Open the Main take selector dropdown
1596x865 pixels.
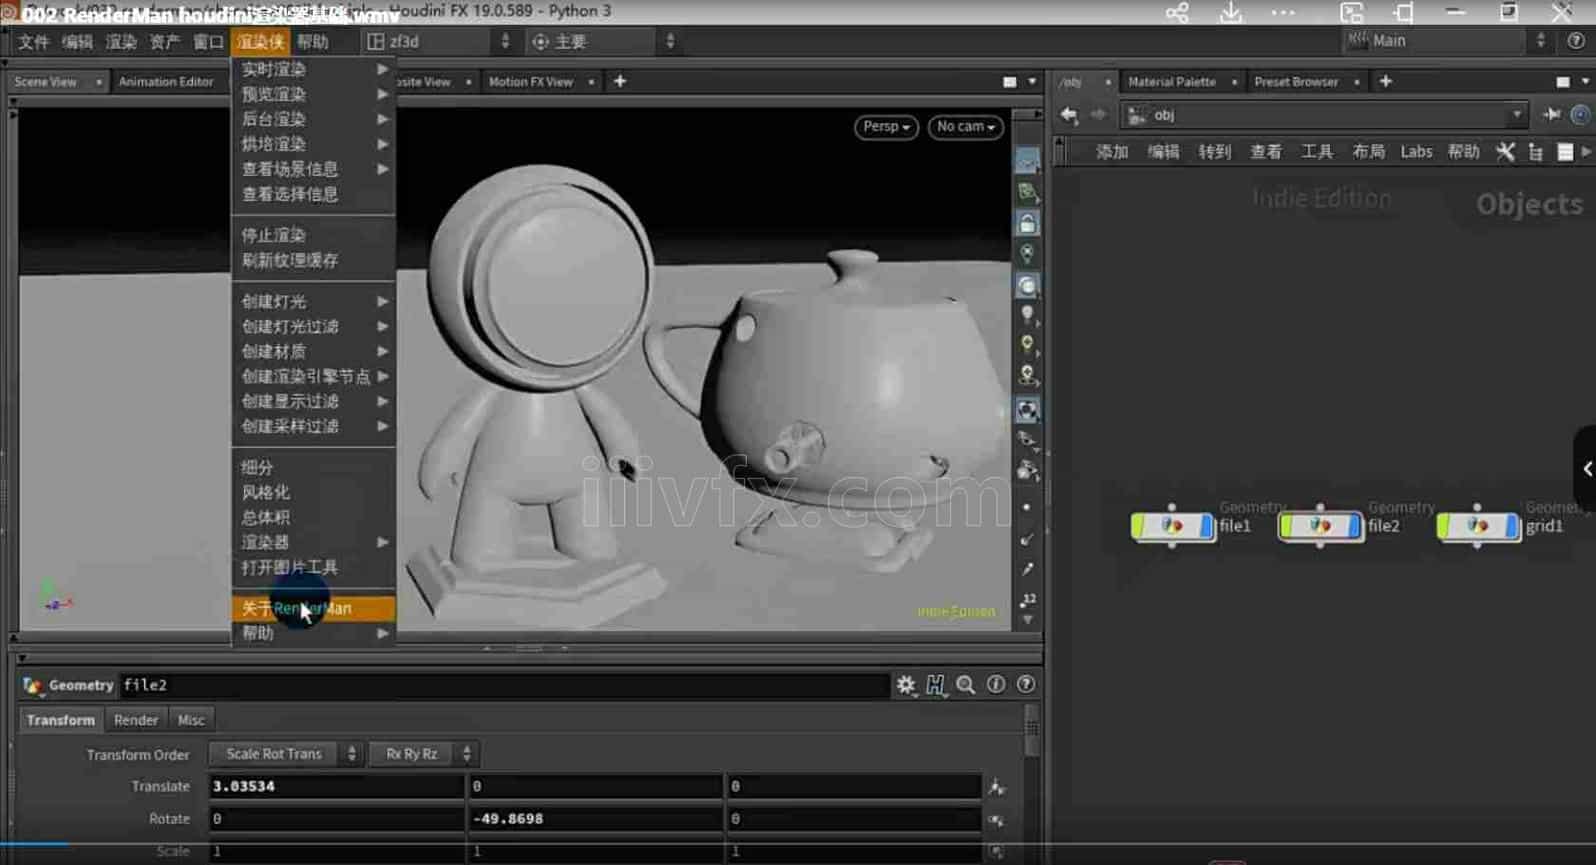pos(1447,41)
